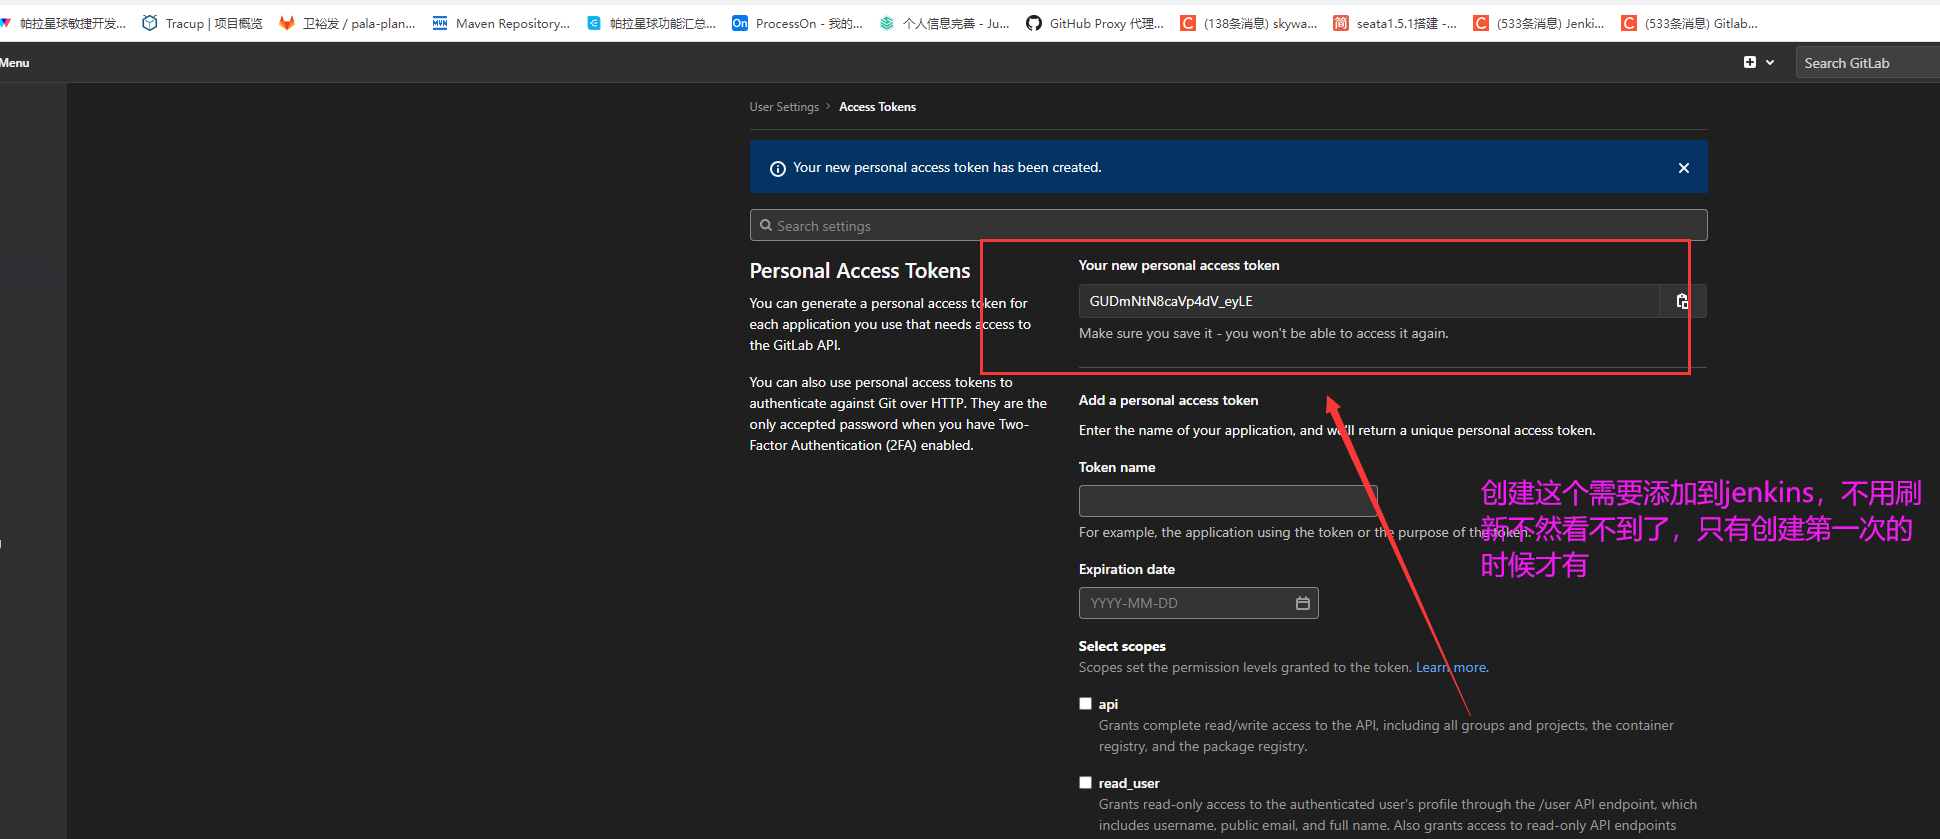Open the Jenkins CSDN bookmark
This screenshot has height=839, width=1940.
point(1539,23)
